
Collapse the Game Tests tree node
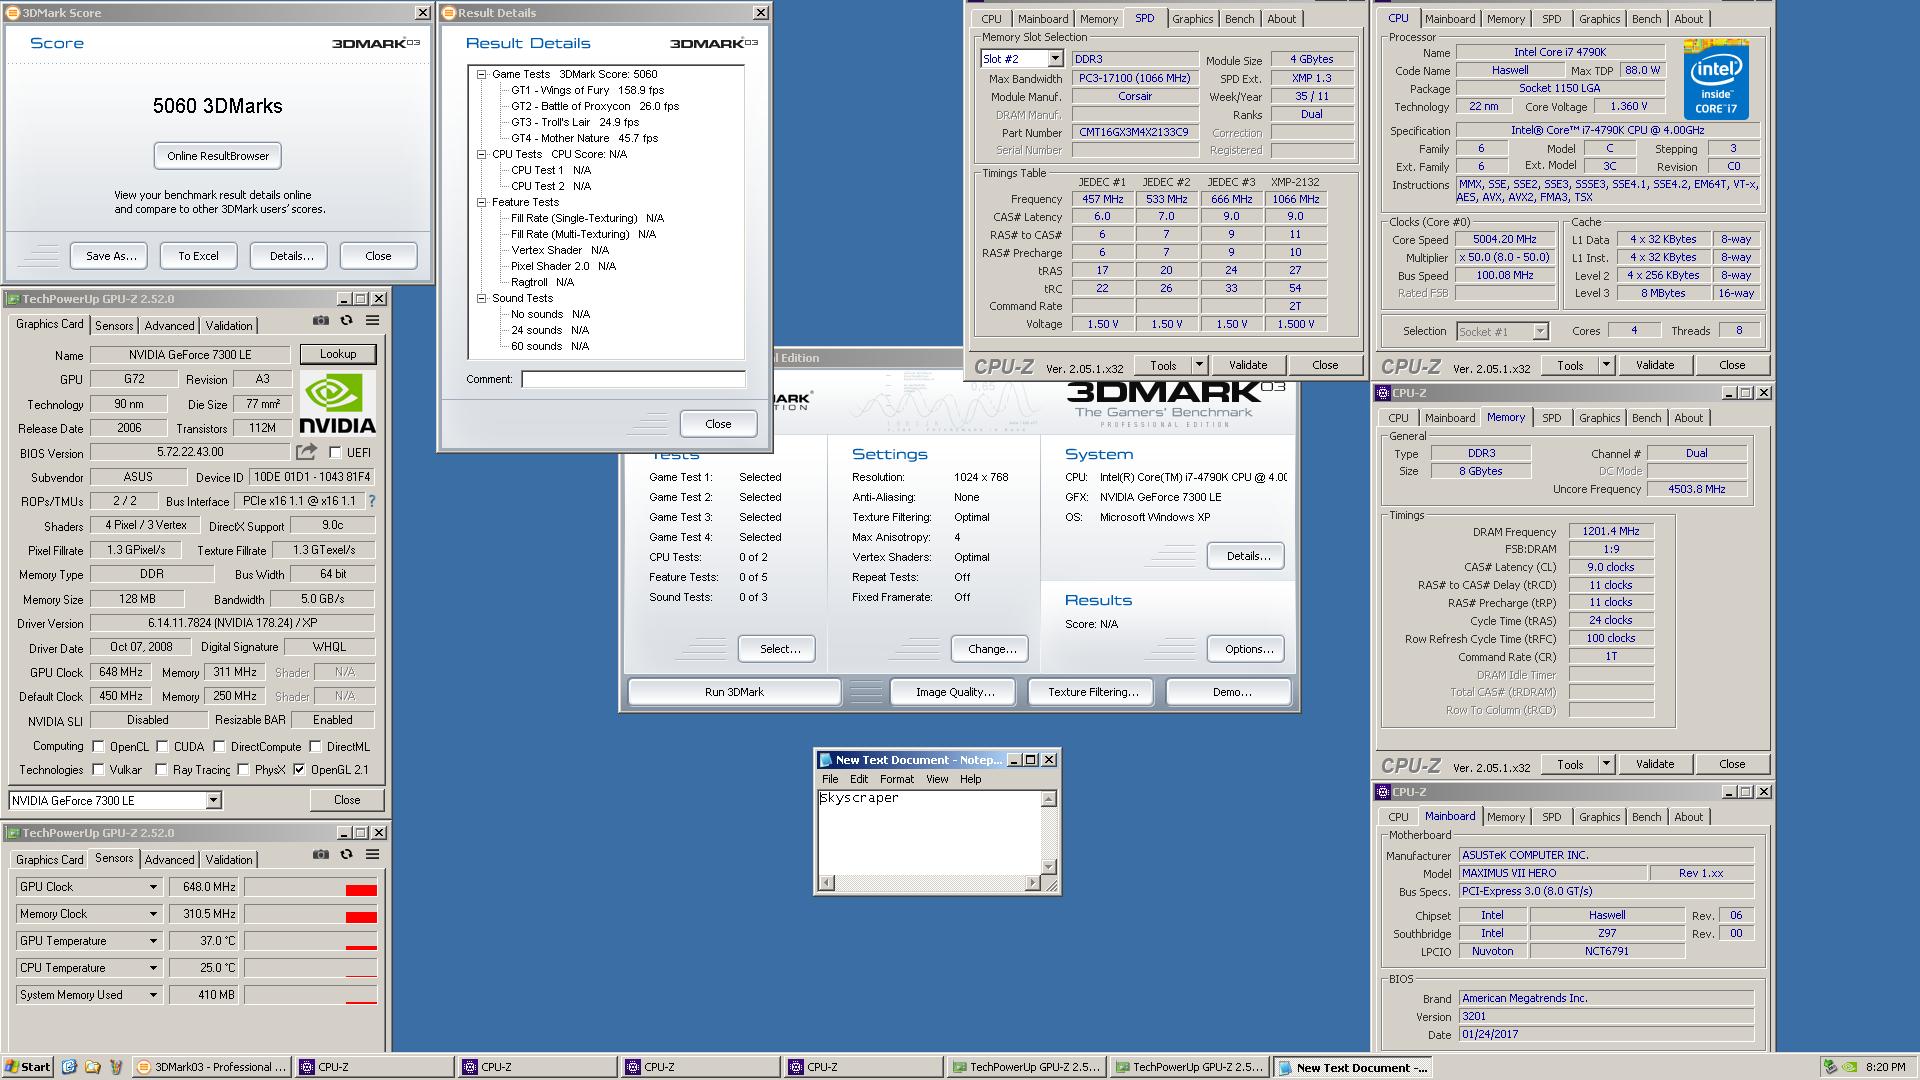[481, 74]
